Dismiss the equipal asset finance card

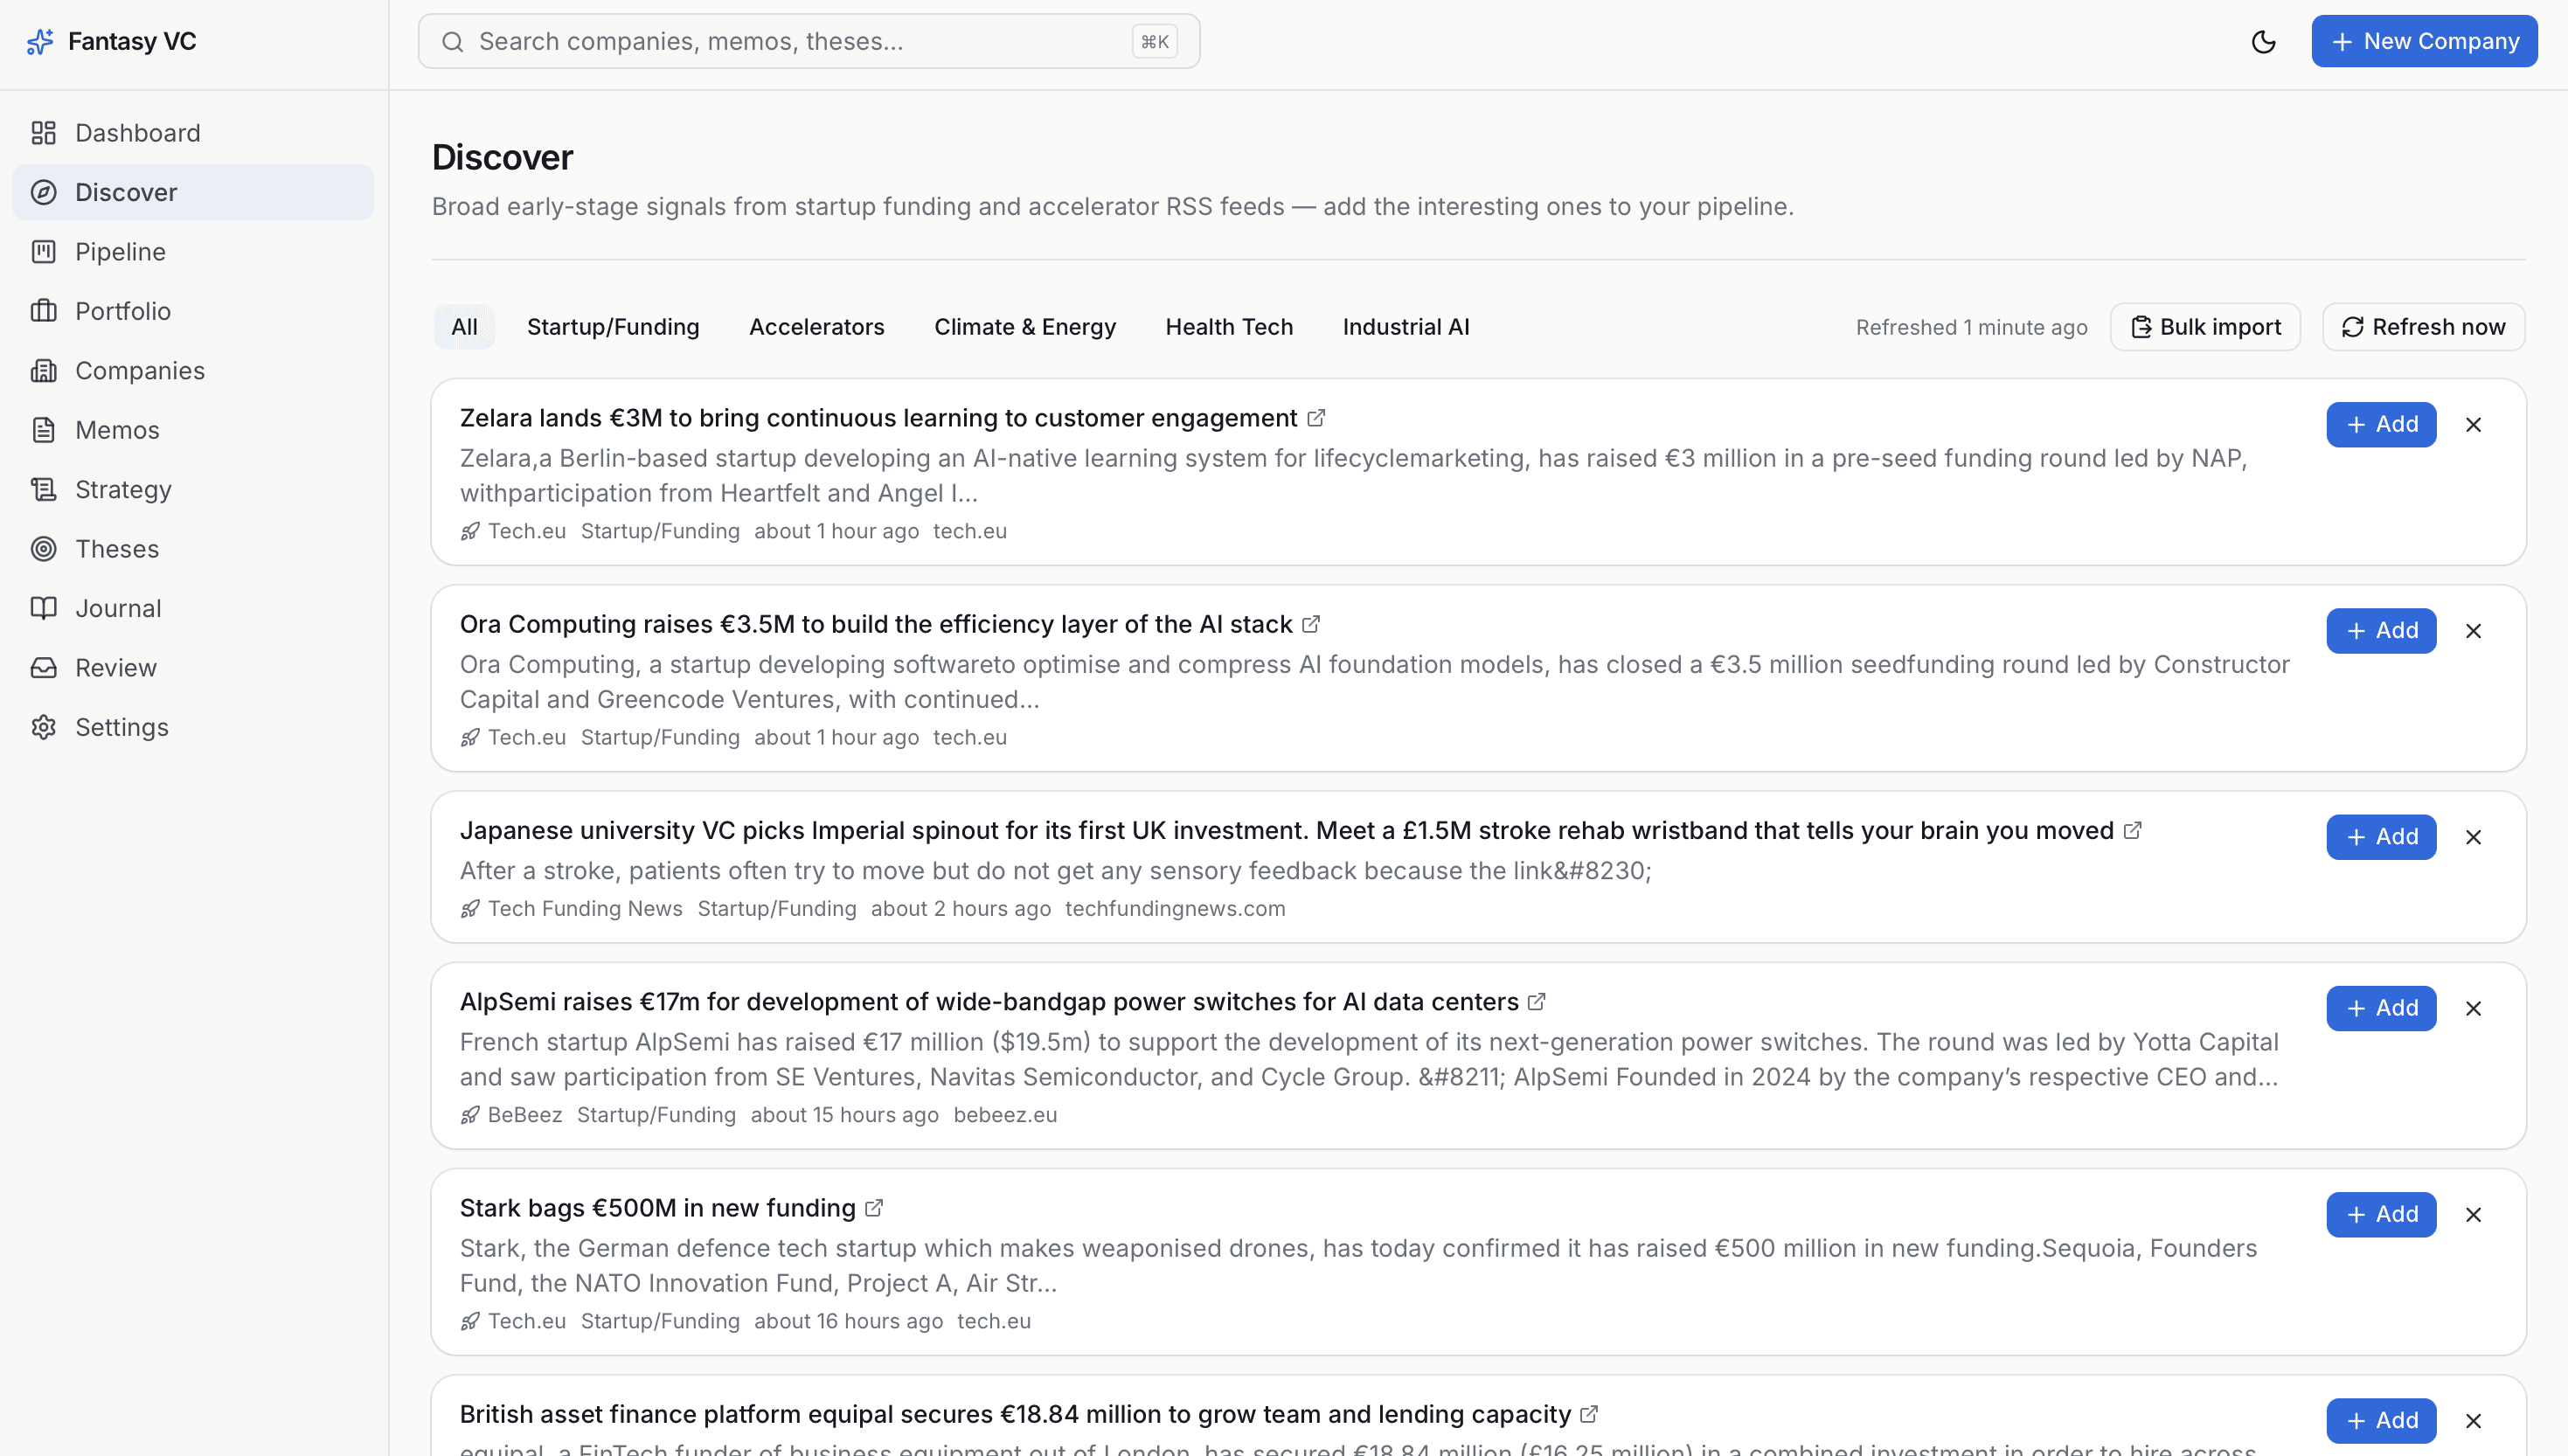[2474, 1421]
